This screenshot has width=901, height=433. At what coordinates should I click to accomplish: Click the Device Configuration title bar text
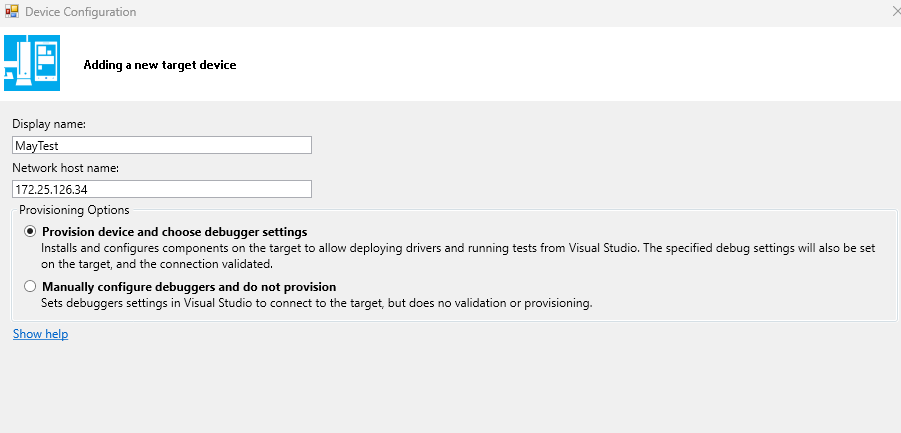[80, 11]
